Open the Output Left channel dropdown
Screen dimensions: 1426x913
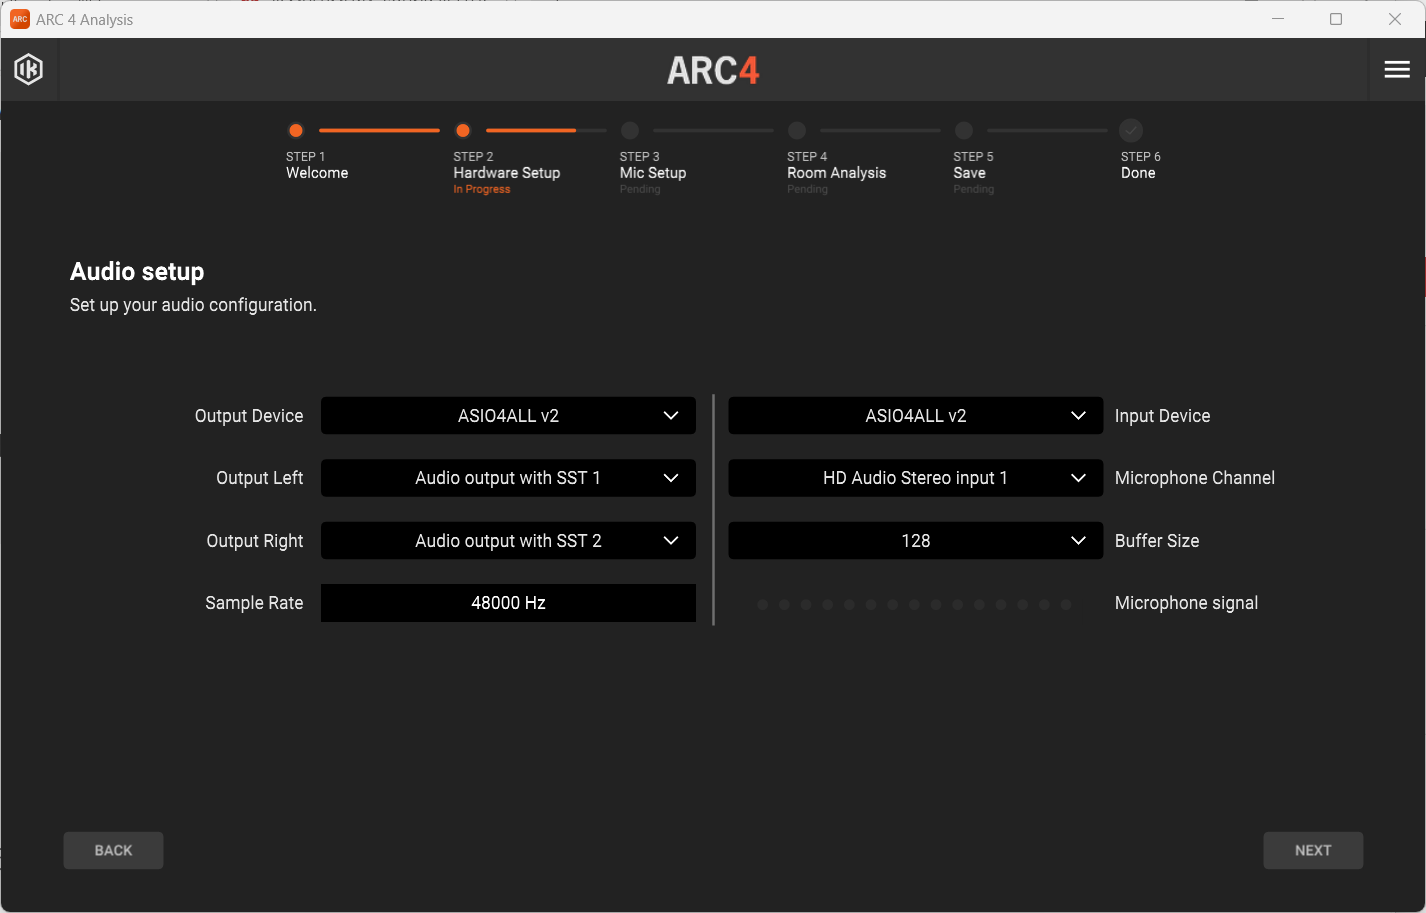pyautogui.click(x=508, y=478)
